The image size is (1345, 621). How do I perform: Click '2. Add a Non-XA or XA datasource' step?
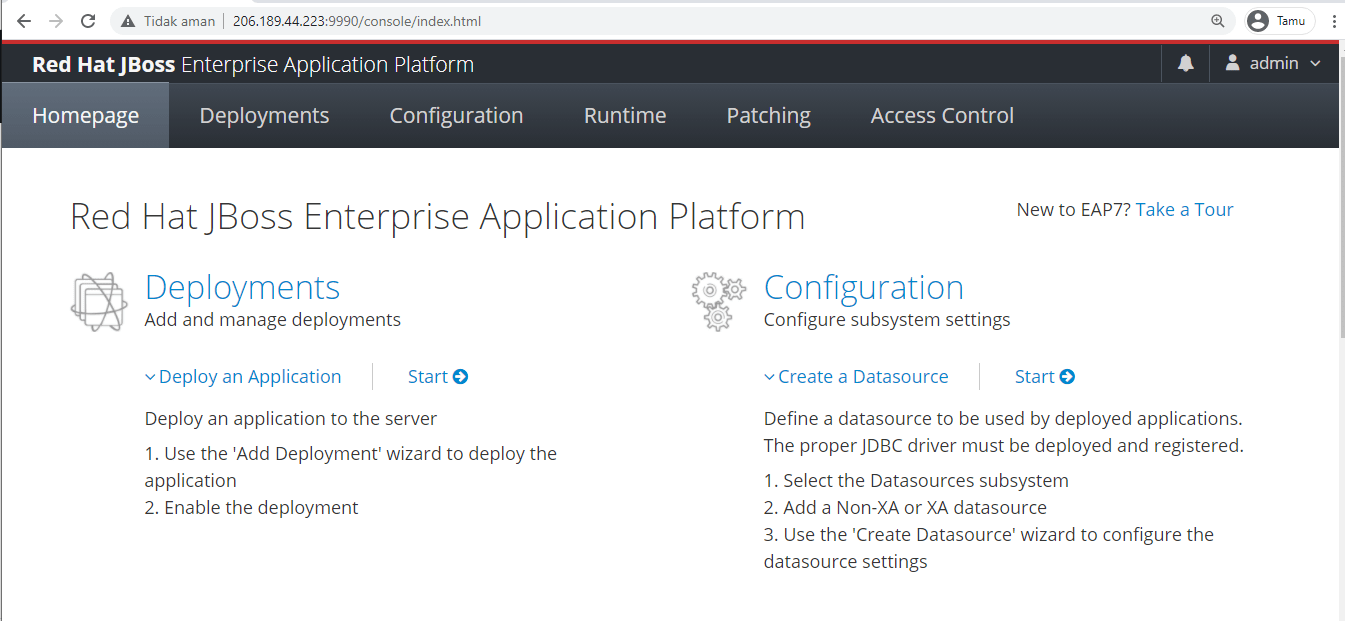click(x=905, y=508)
